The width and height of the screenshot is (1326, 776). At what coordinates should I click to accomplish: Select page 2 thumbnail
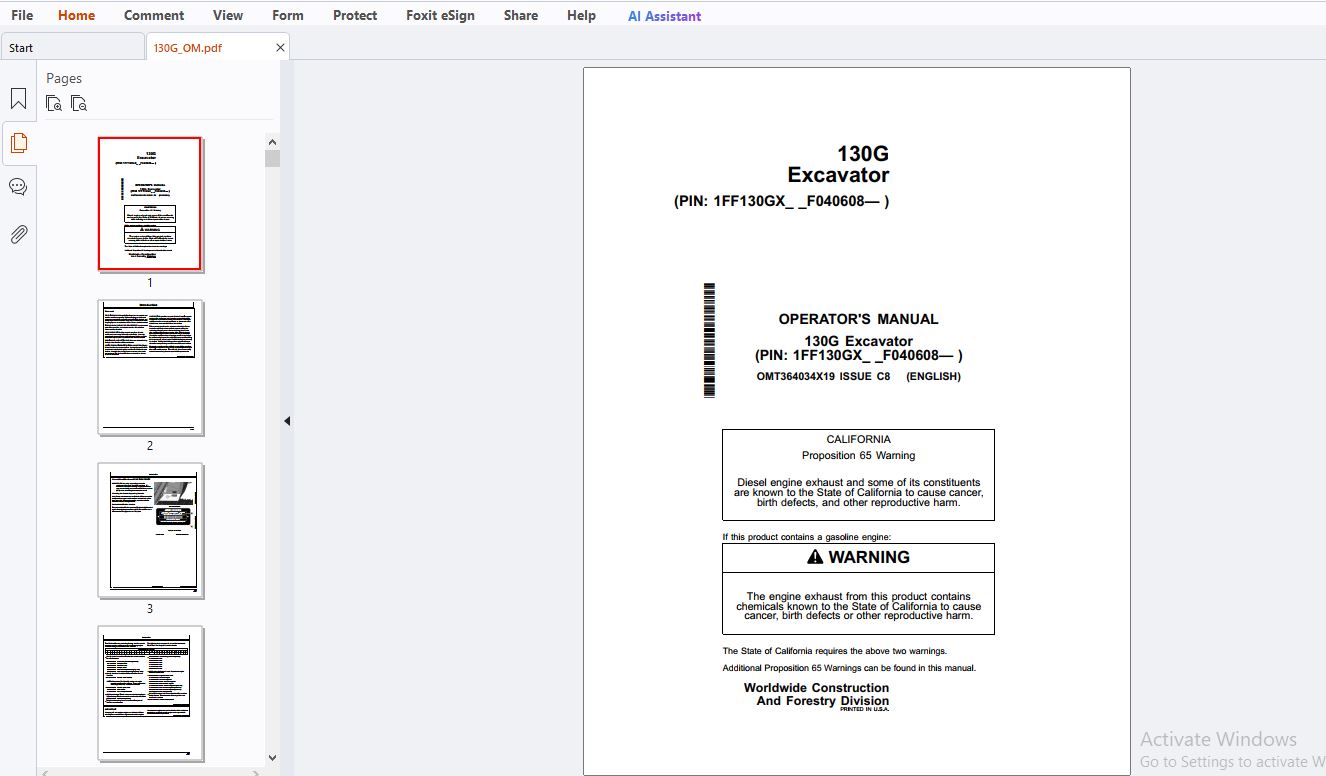[x=150, y=367]
